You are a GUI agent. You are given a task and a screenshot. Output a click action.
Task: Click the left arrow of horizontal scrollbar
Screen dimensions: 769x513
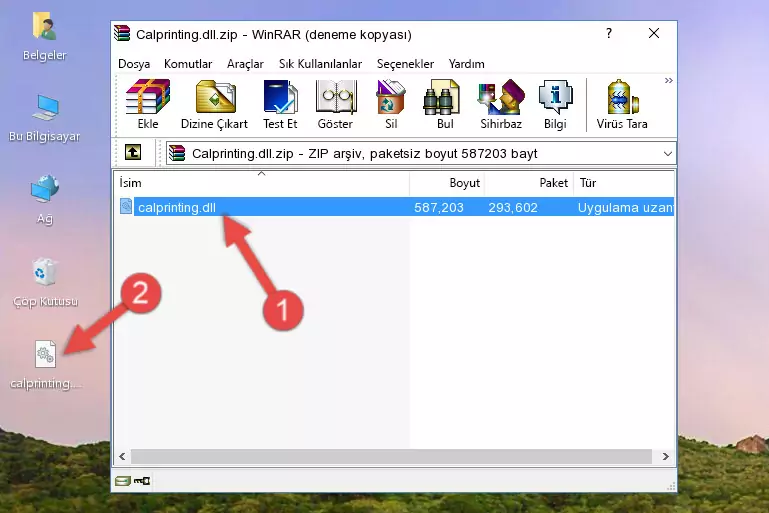point(122,457)
